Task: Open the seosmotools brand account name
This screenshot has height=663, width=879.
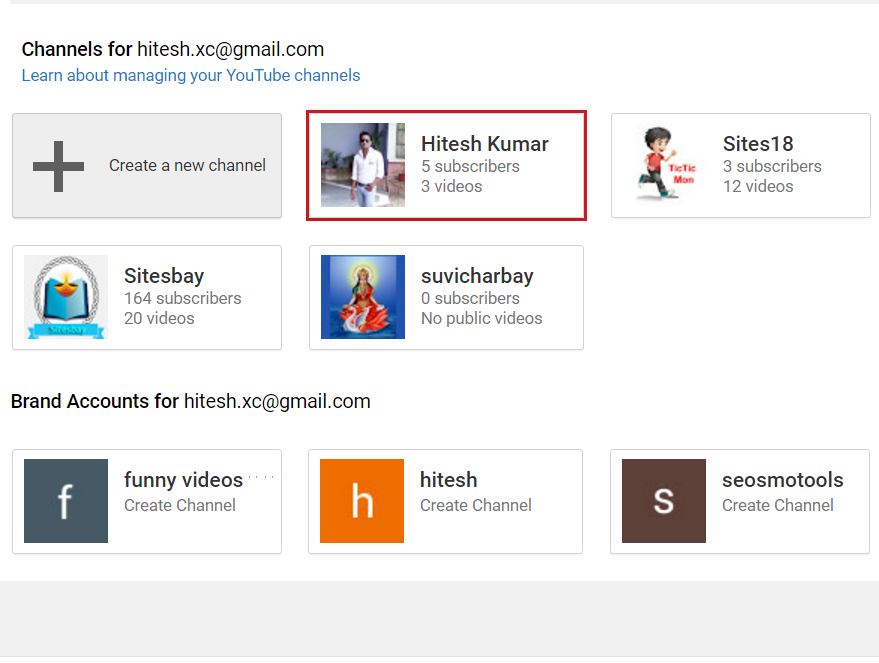Action: 783,480
